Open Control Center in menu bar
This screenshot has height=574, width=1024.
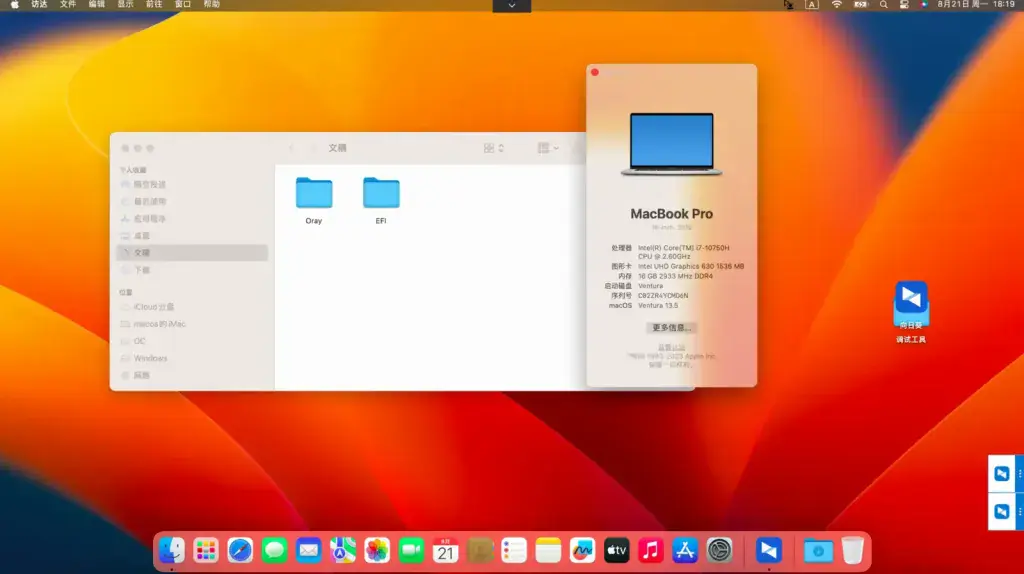point(904,5)
